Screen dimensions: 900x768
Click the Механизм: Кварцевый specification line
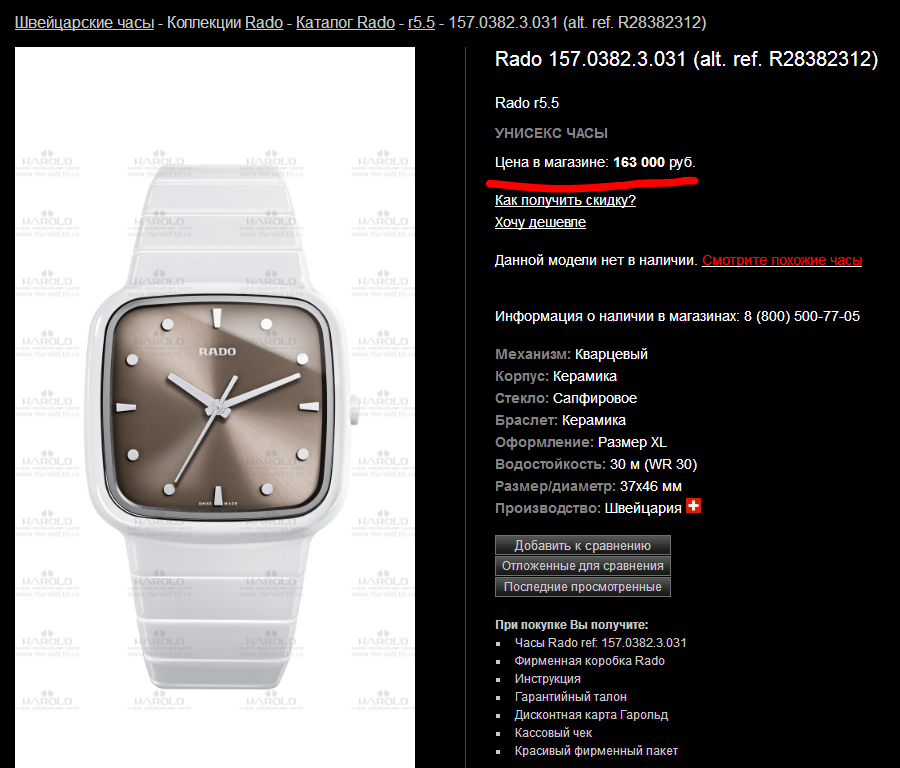(571, 354)
